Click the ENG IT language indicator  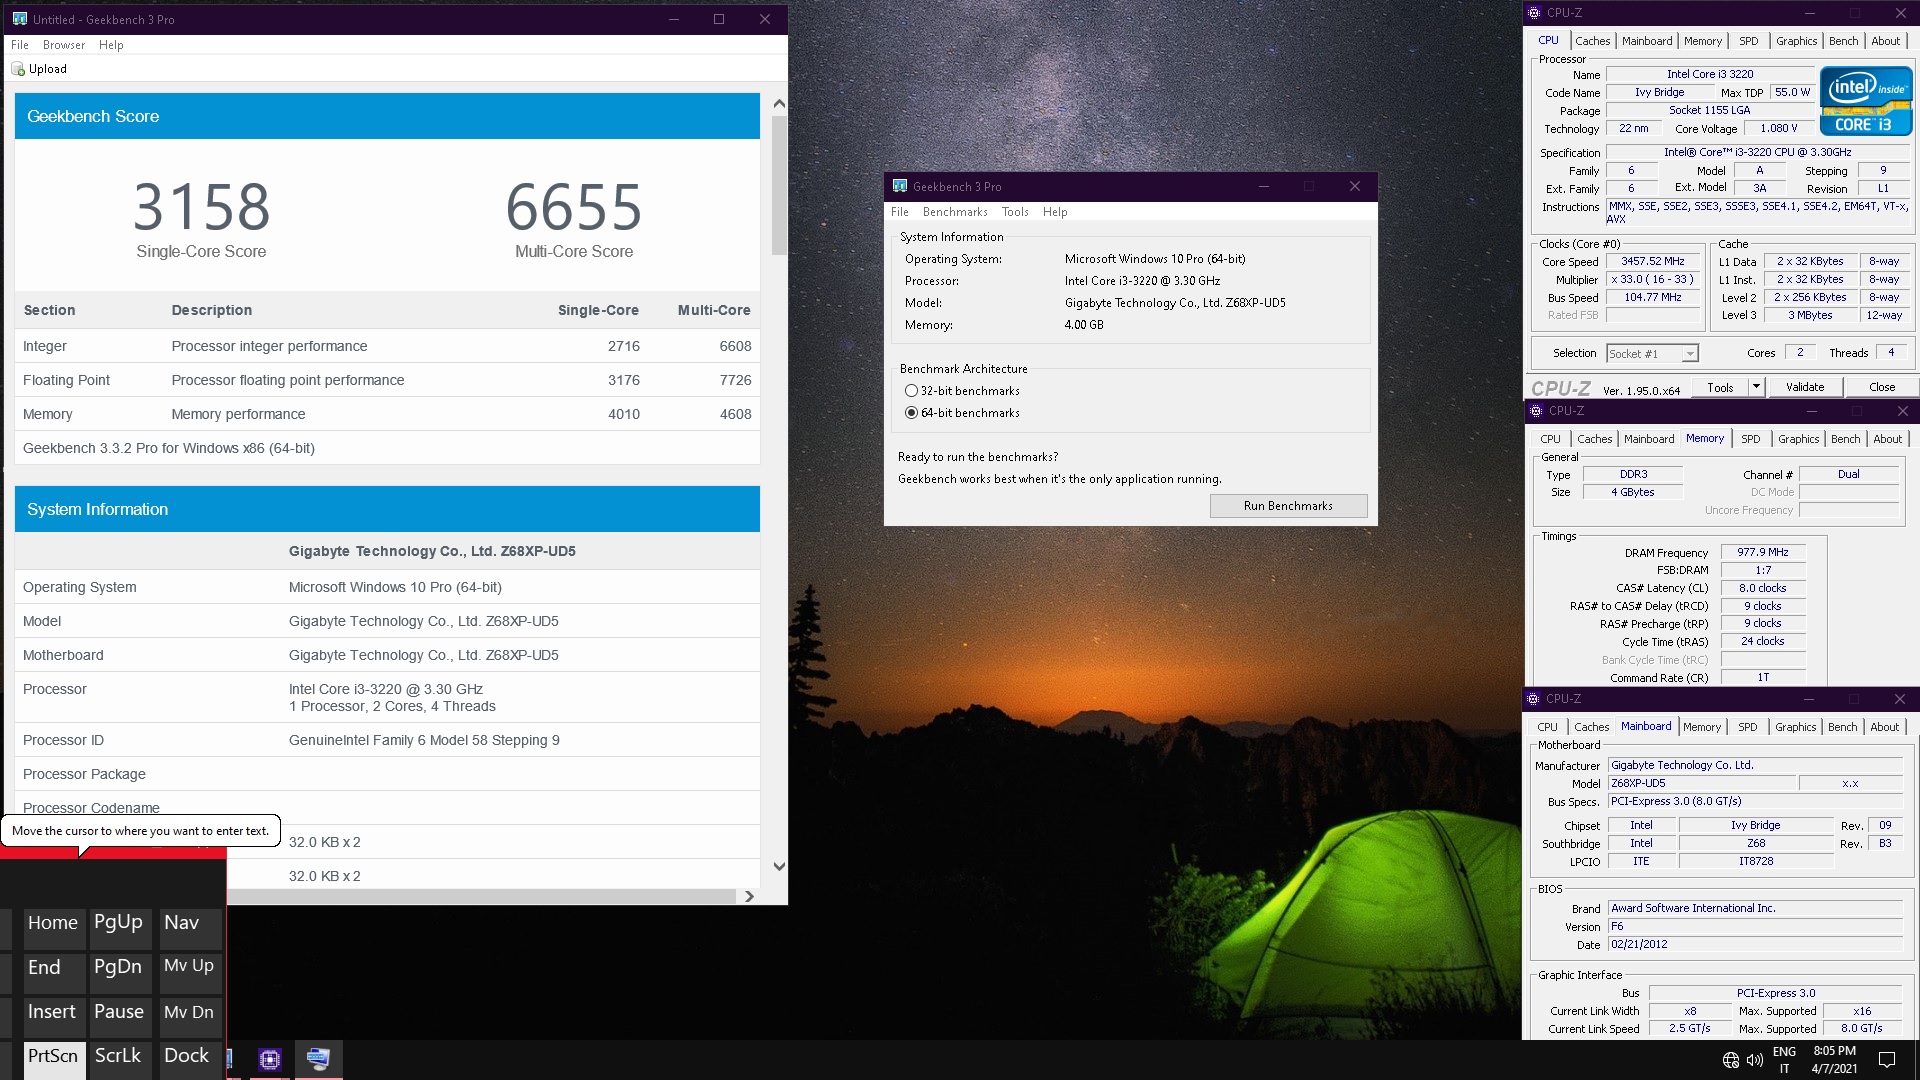tap(1784, 1060)
